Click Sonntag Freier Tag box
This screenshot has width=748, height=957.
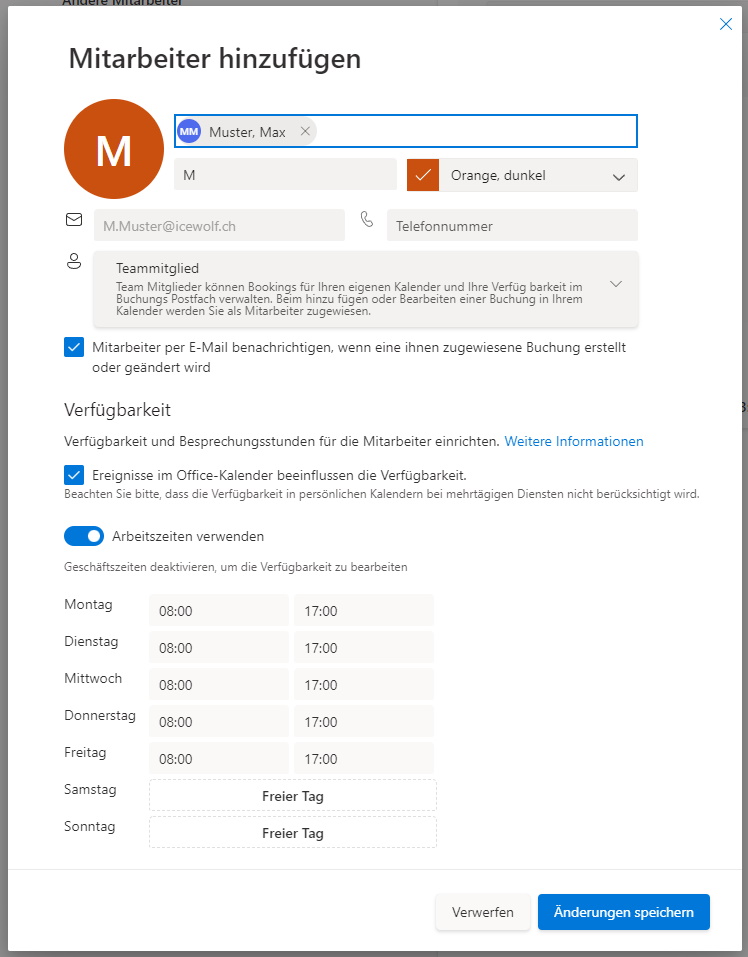(x=293, y=833)
